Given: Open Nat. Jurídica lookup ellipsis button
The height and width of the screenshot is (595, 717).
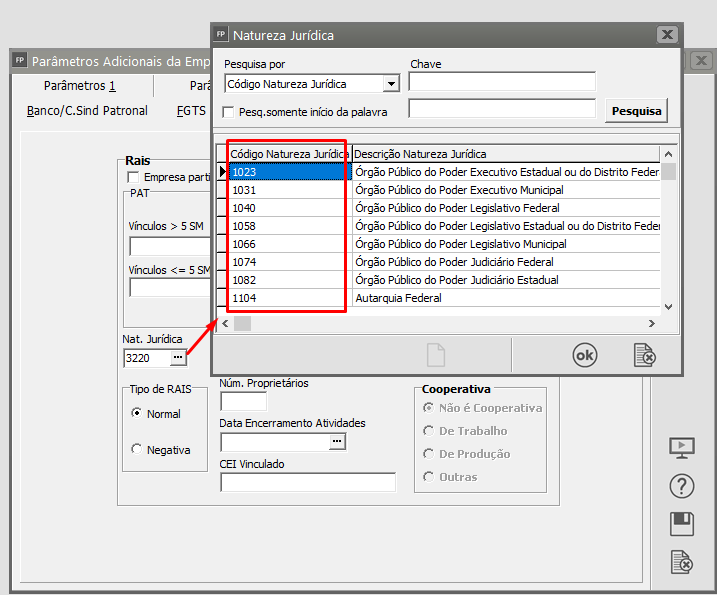Looking at the screenshot, I should coord(177,357).
